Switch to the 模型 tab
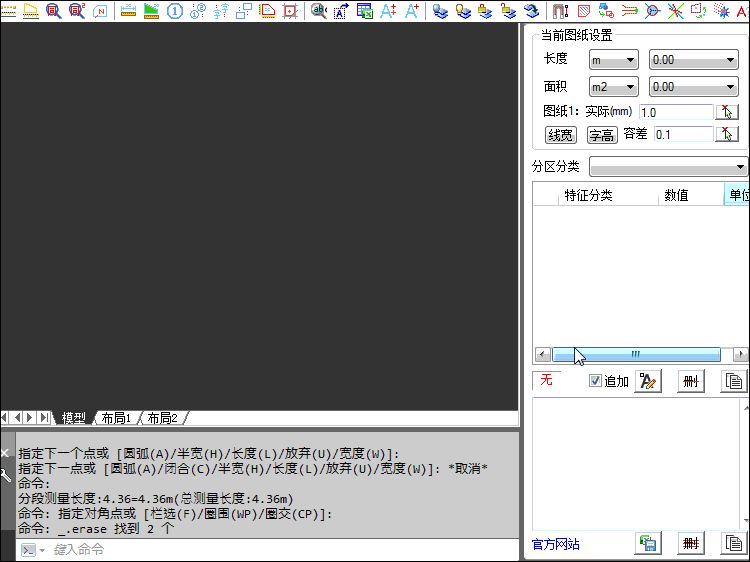 tap(74, 418)
